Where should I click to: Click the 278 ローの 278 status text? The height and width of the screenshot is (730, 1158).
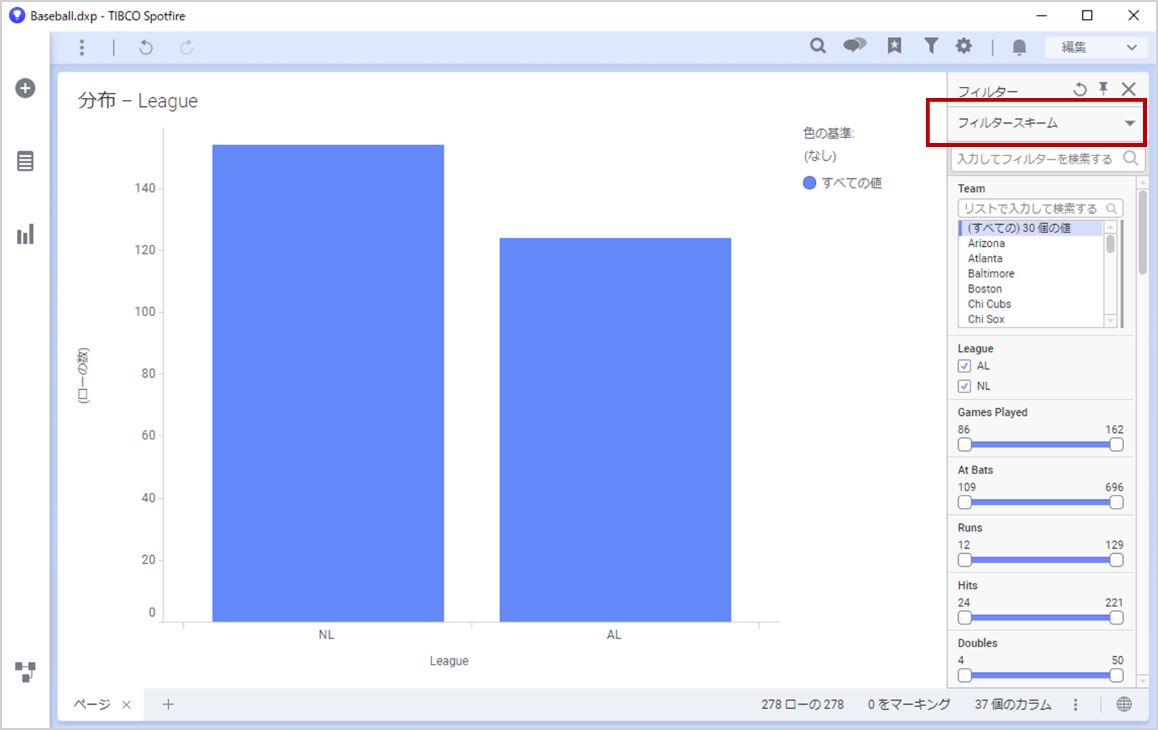(803, 704)
